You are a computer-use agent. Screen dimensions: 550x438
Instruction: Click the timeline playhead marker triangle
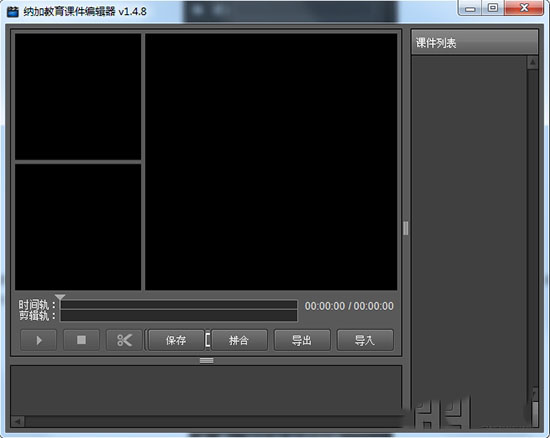coord(60,297)
